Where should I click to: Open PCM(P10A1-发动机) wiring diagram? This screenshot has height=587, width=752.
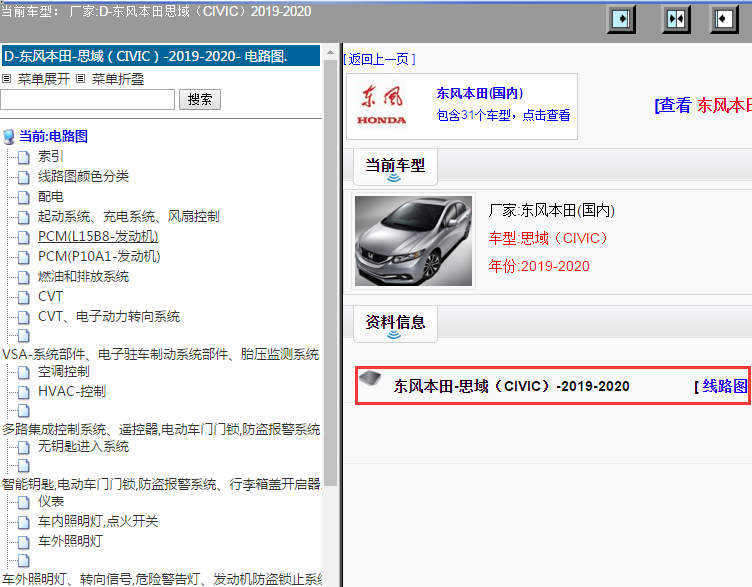coord(99,257)
